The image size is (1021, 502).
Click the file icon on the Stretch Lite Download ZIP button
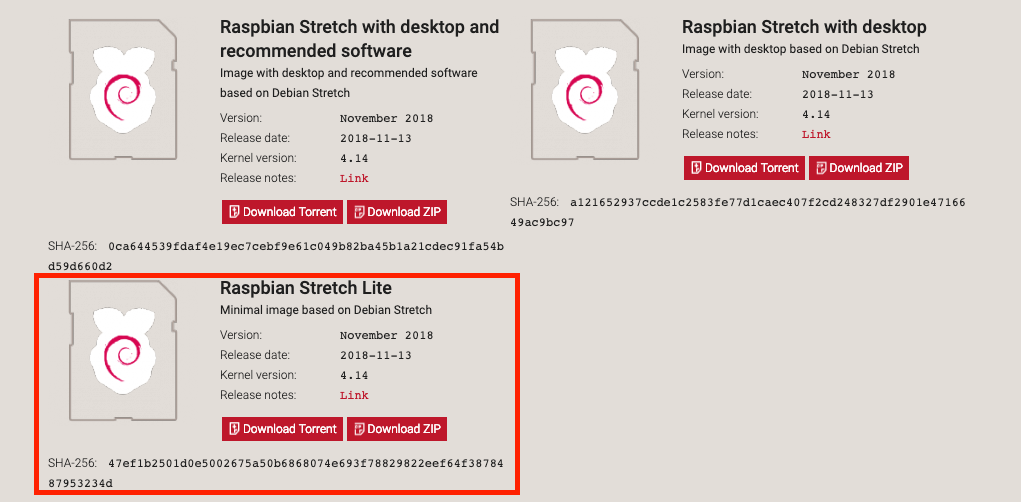pyautogui.click(x=360, y=429)
